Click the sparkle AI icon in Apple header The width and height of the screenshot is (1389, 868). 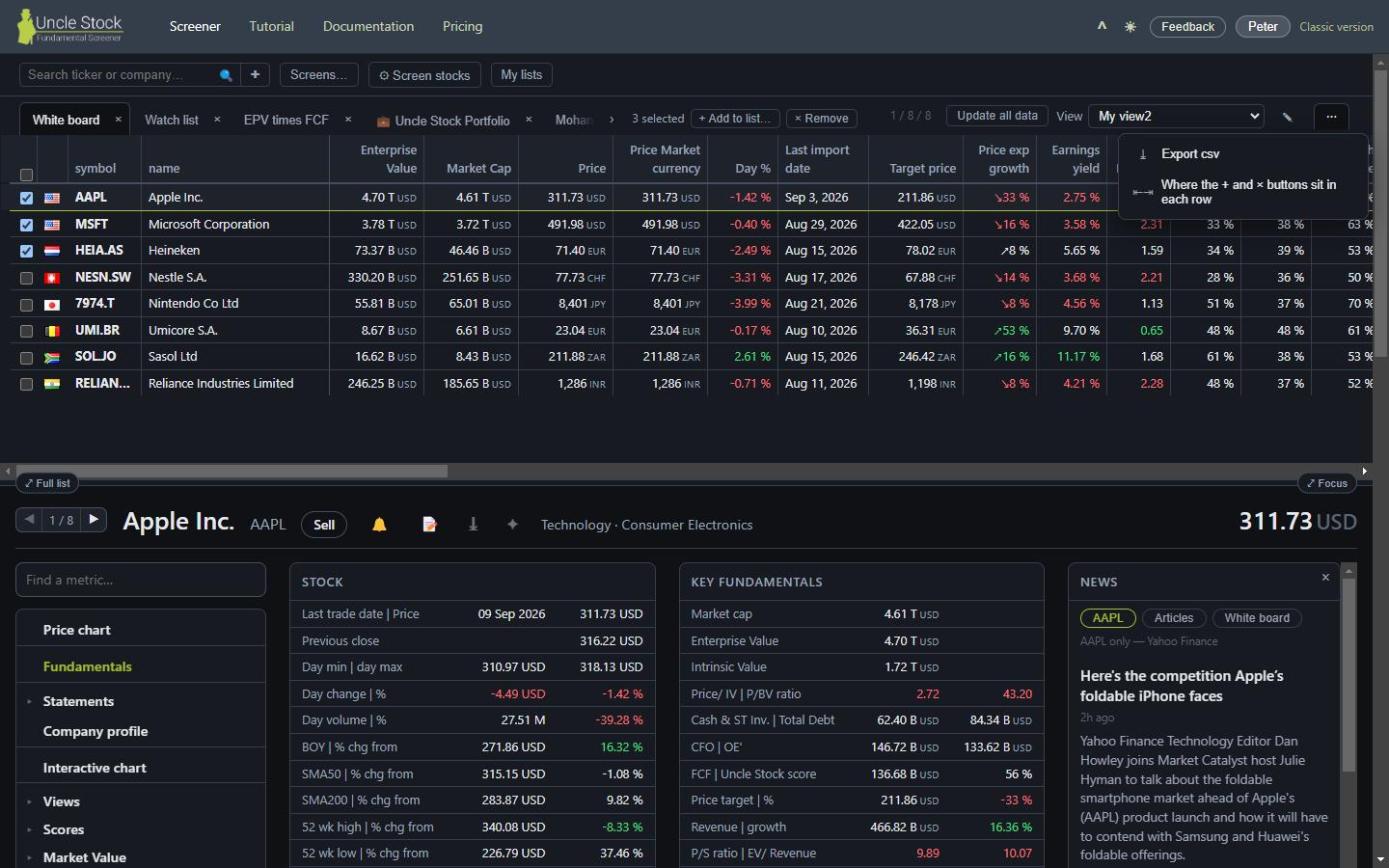pyautogui.click(x=512, y=524)
